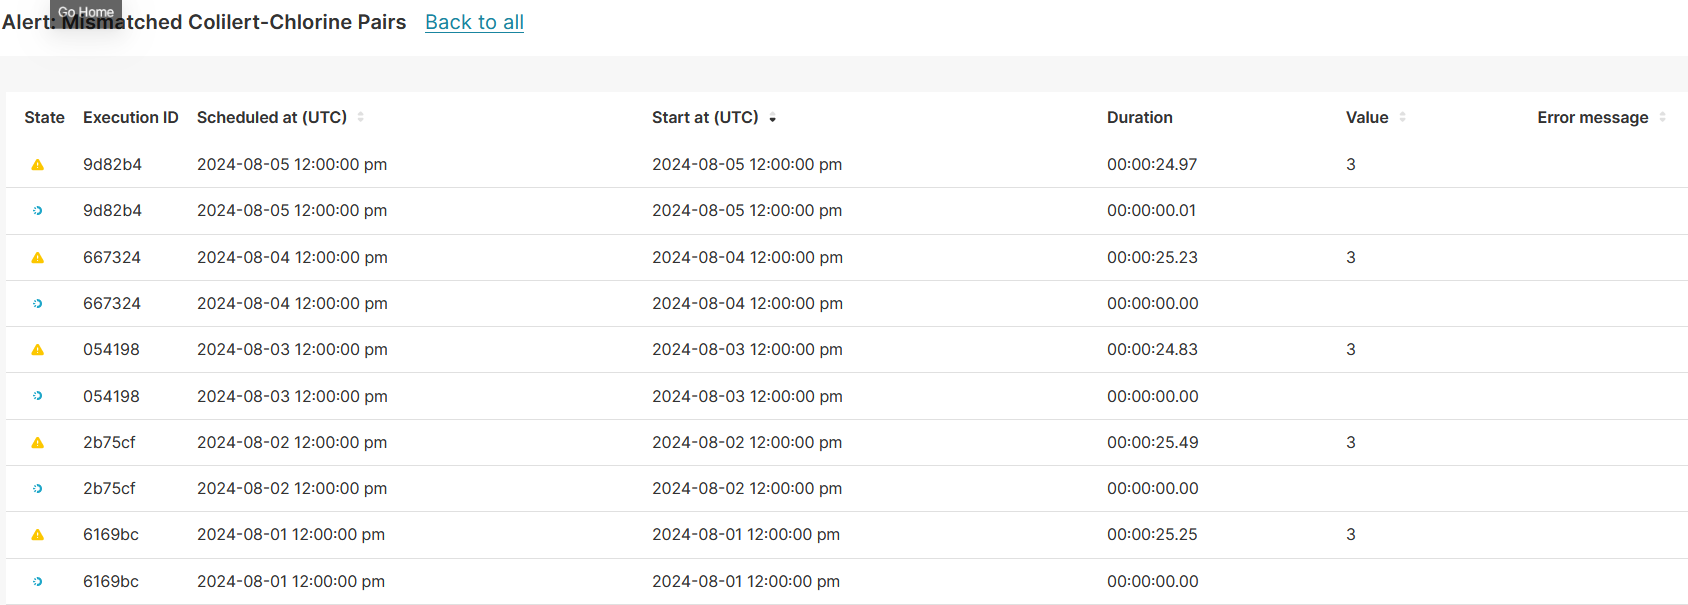1688x605 pixels.
Task: Select execution ID 2b75cf with duration 00:00:25.49
Action: (x=109, y=442)
